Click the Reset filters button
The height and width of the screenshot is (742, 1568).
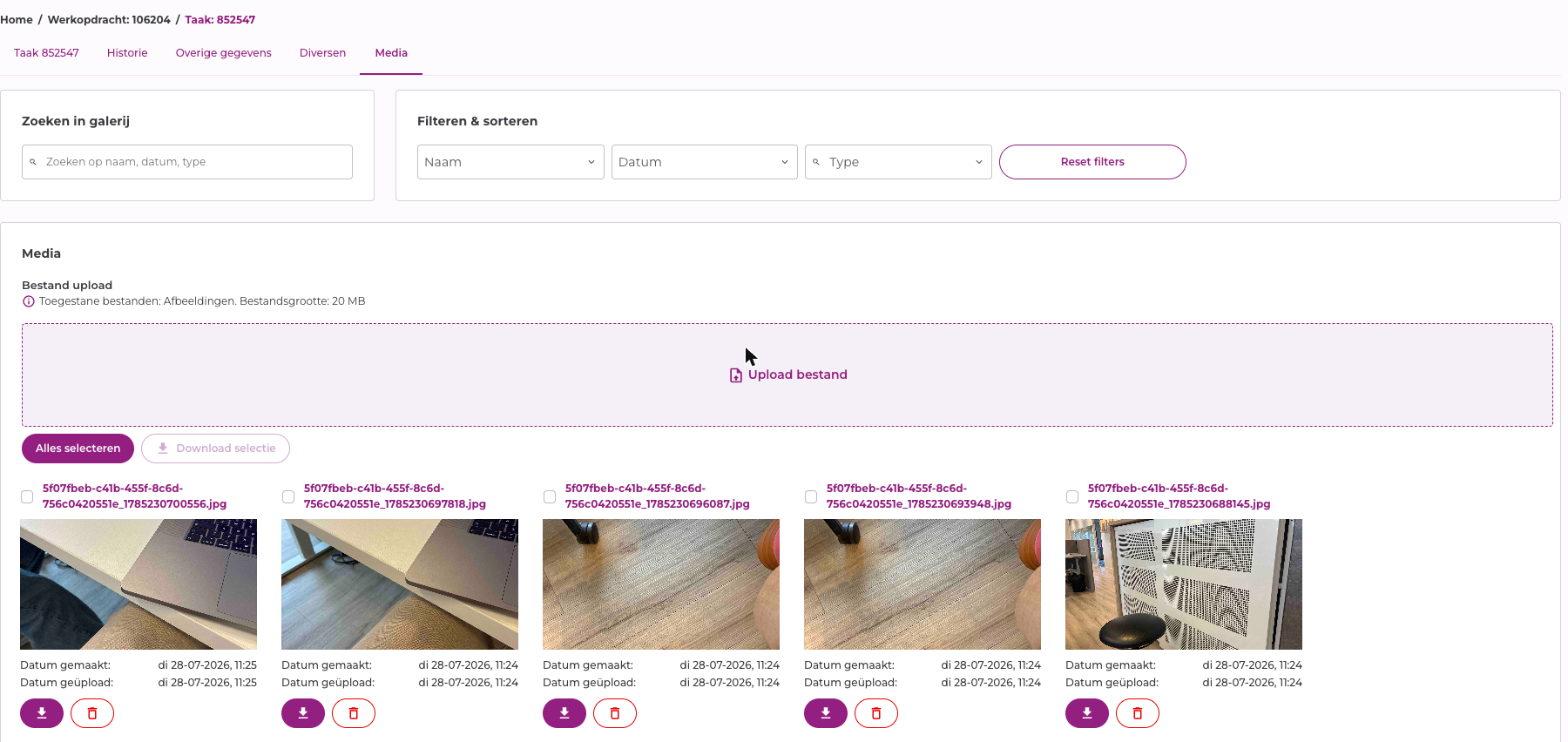click(1093, 162)
